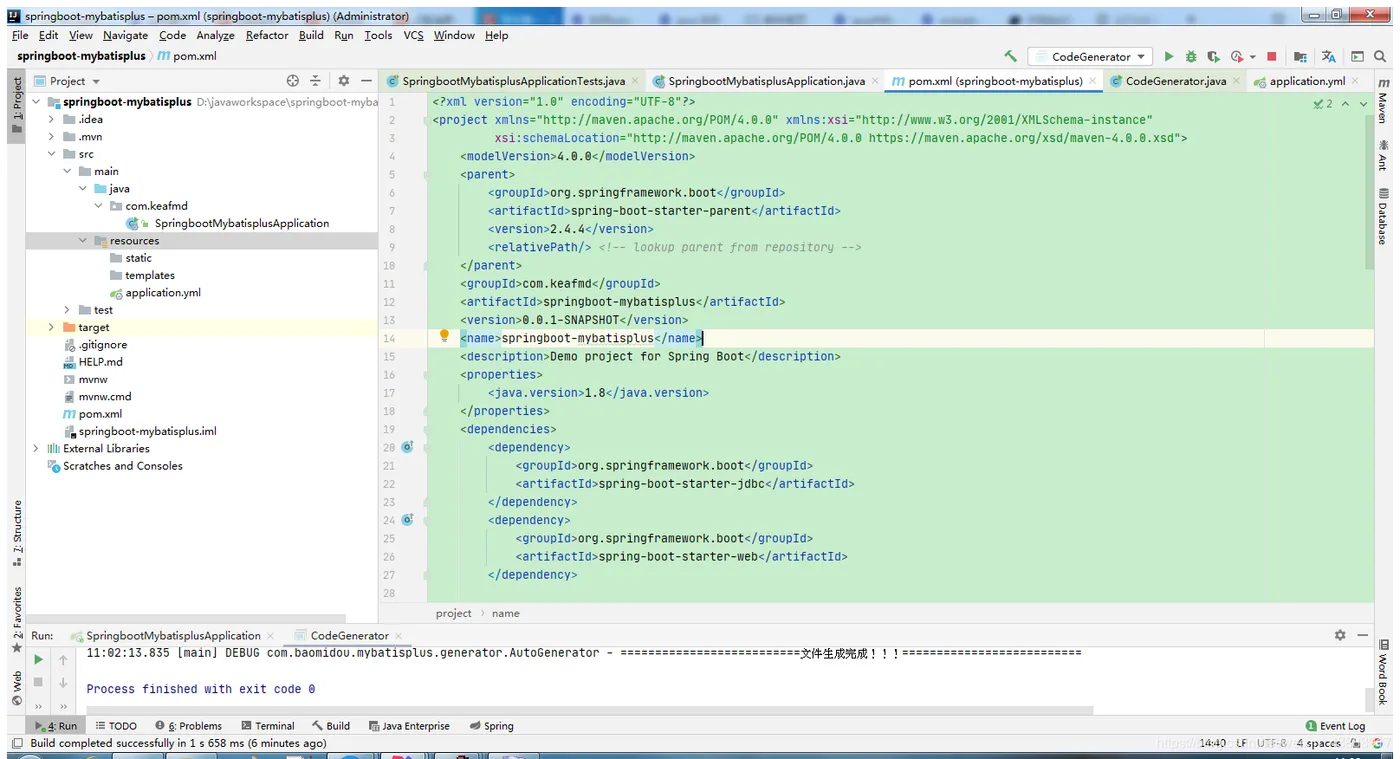Switch to application.yml editor tab

(1307, 81)
